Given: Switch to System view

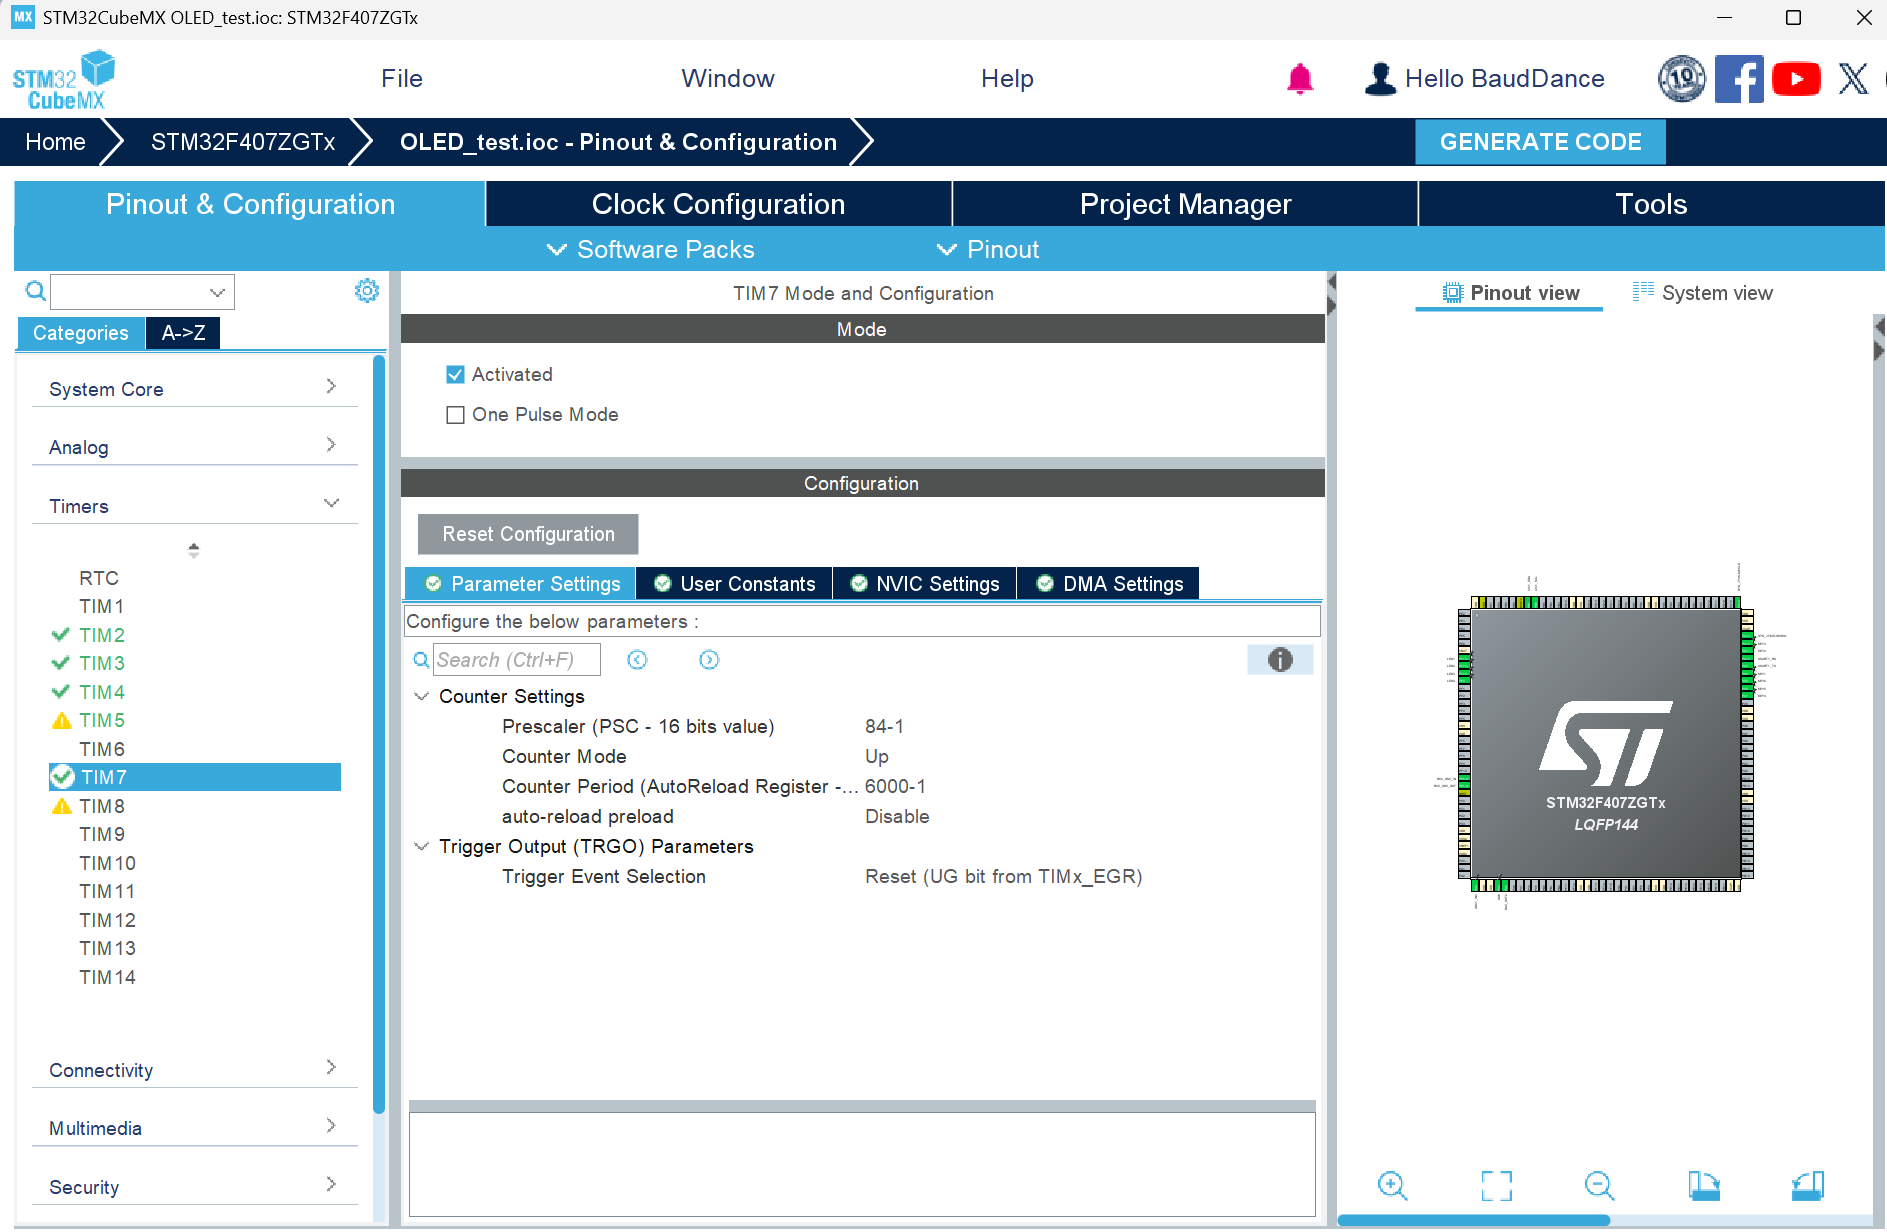Looking at the screenshot, I should (x=1702, y=292).
